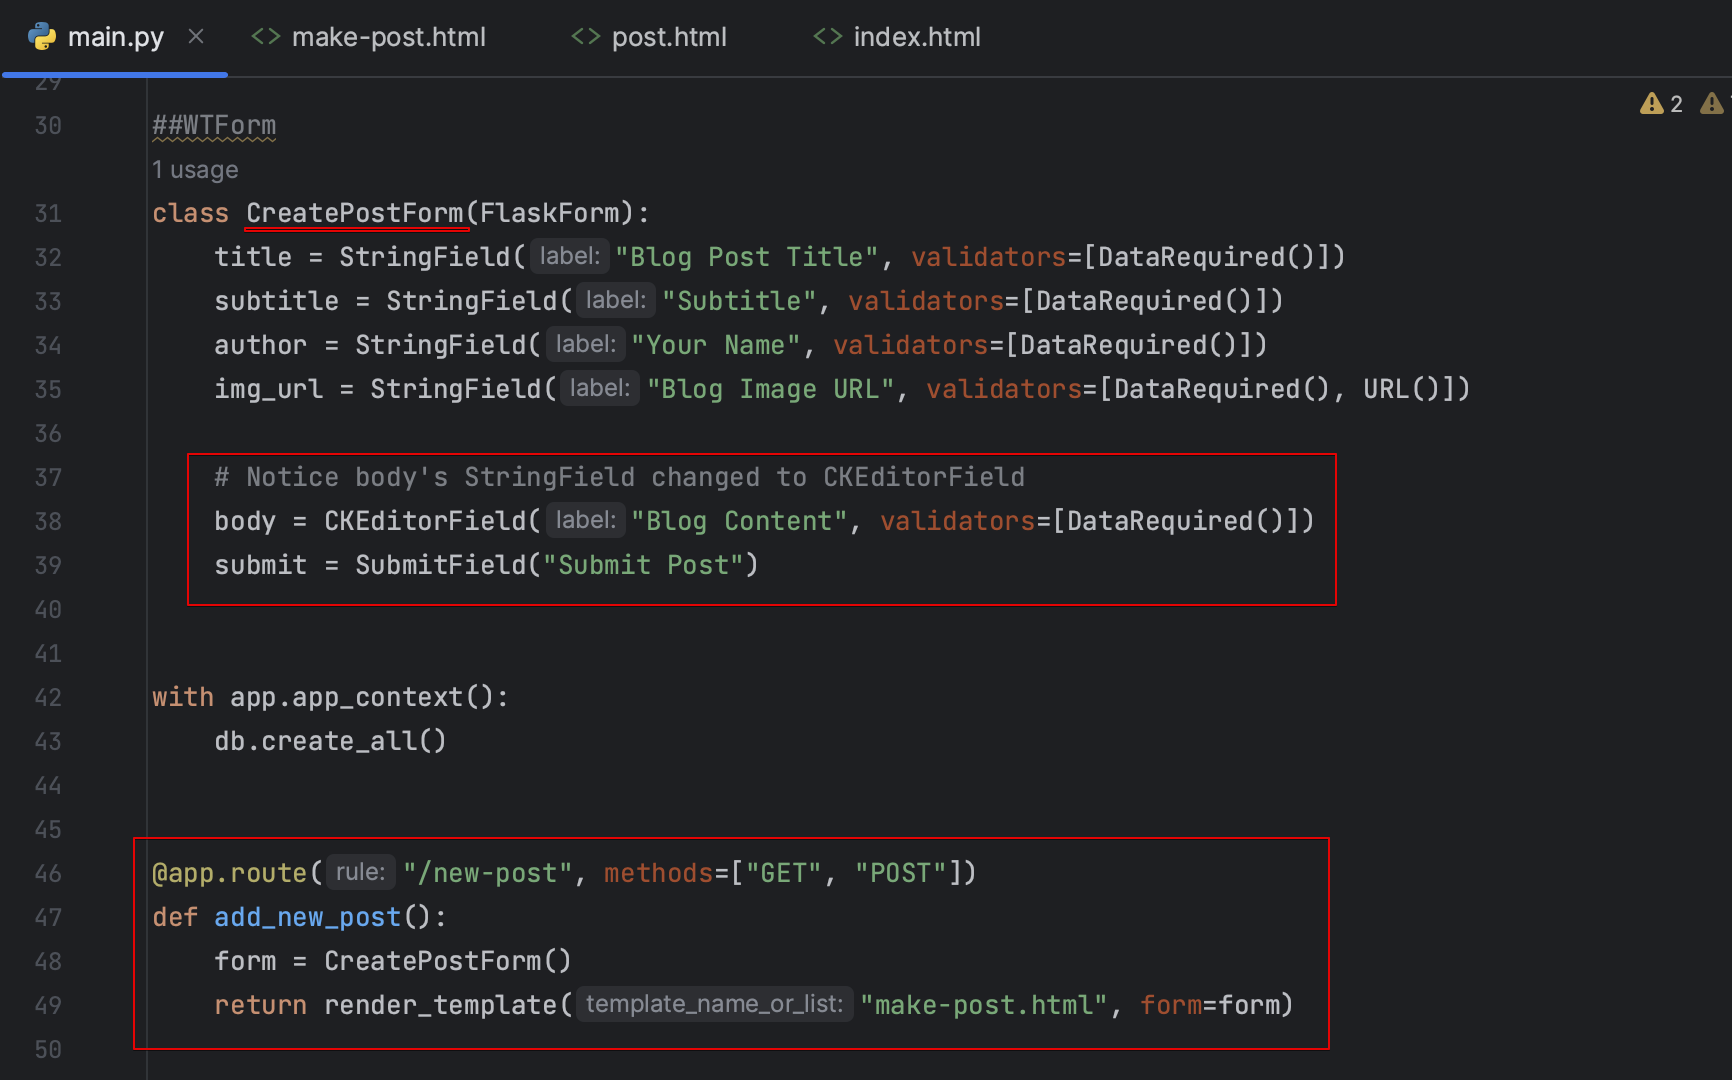Click the CreatePostForm class name
This screenshot has width=1732, height=1080.
(x=355, y=213)
